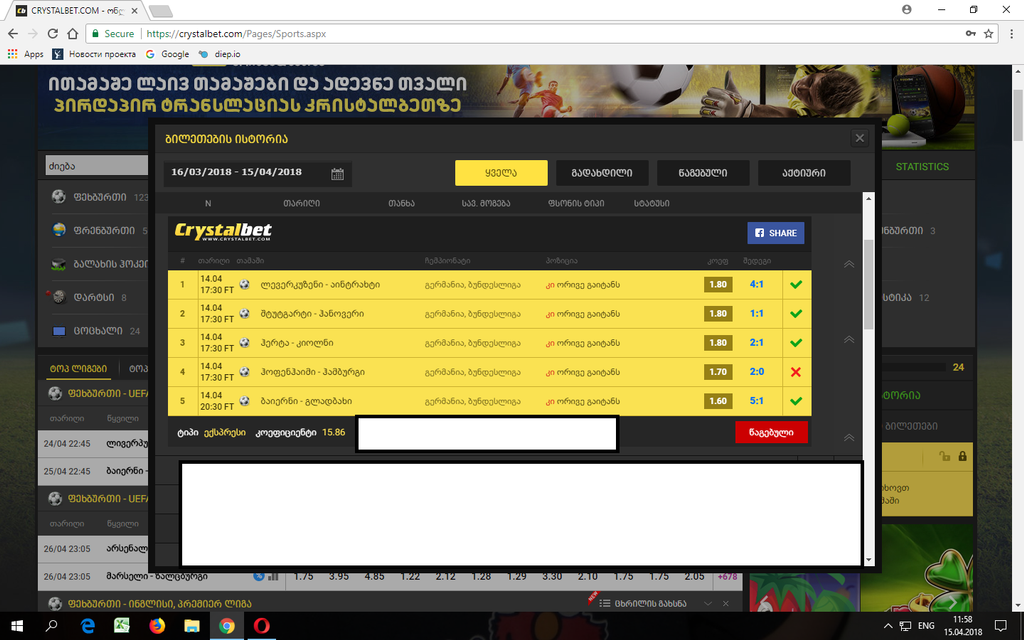
Task: Click the 1.60 coefficient box
Action: (x=718, y=401)
